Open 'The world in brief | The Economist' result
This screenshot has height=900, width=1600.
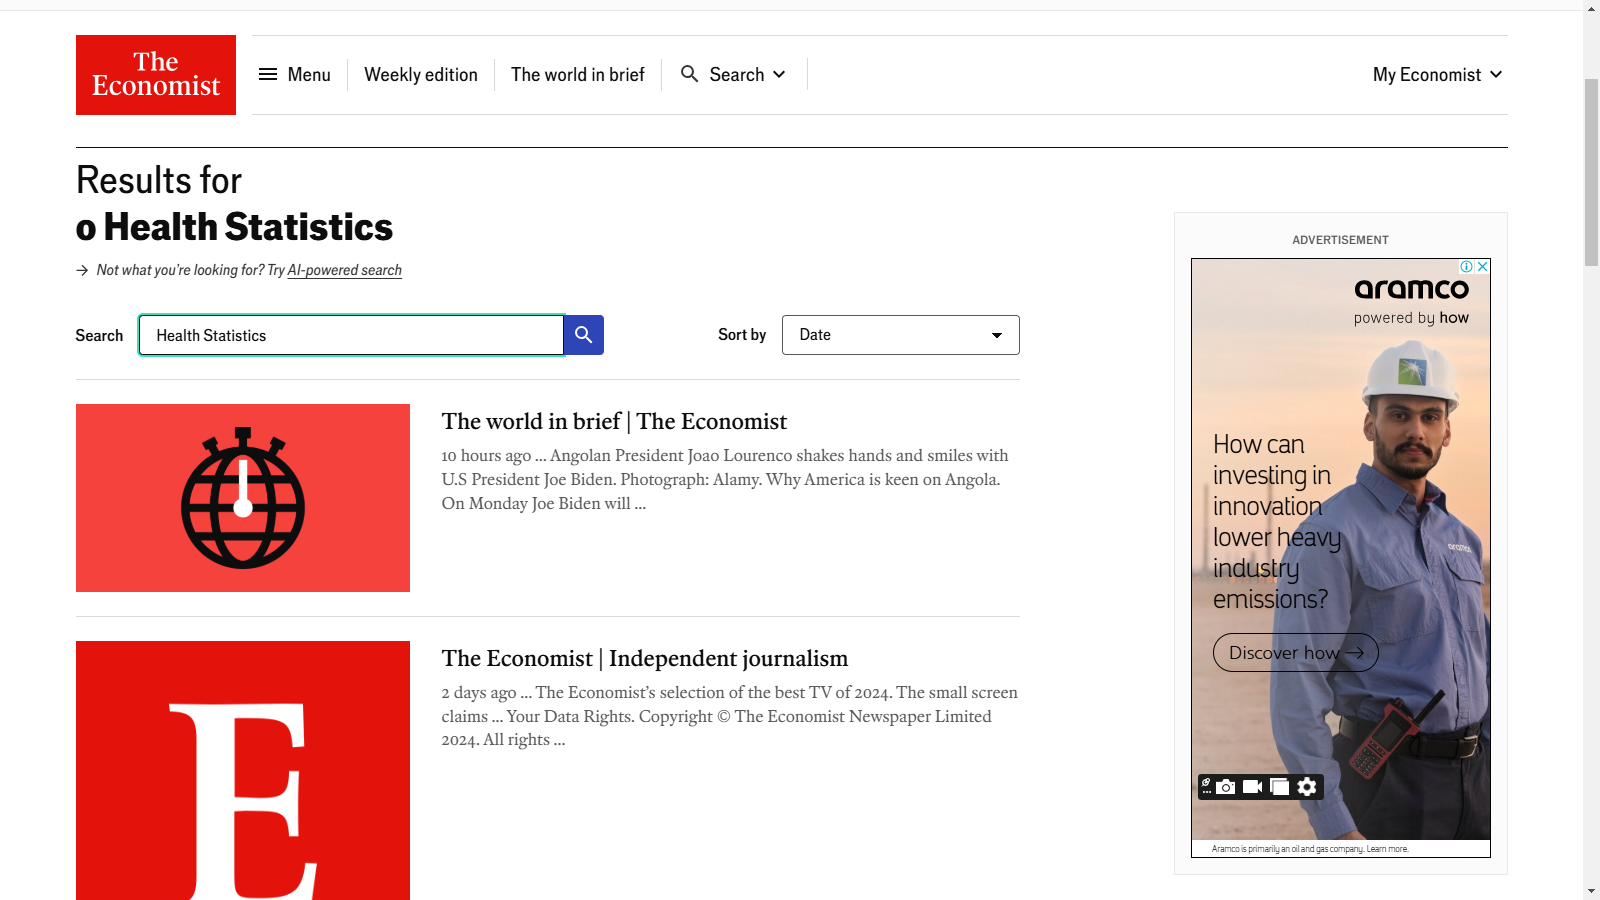point(614,422)
